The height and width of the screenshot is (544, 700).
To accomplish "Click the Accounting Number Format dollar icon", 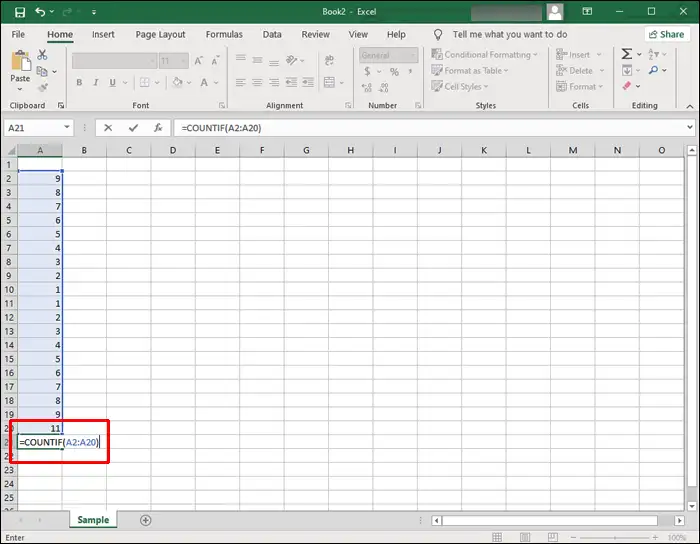I will pos(367,71).
